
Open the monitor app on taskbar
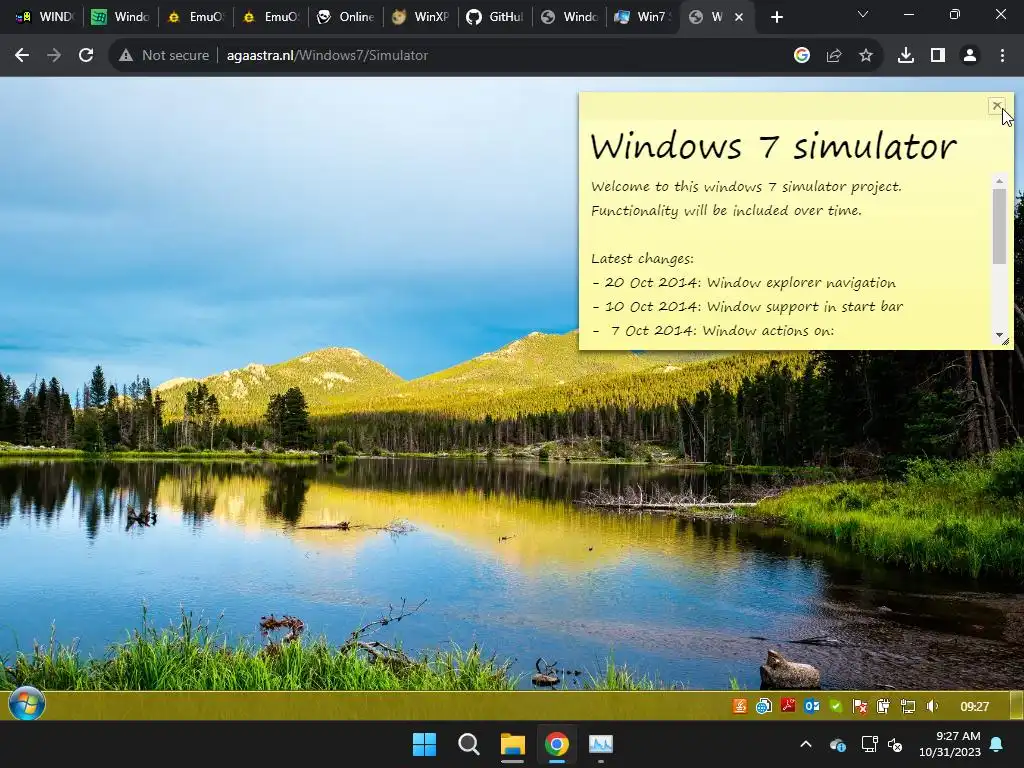pos(601,744)
